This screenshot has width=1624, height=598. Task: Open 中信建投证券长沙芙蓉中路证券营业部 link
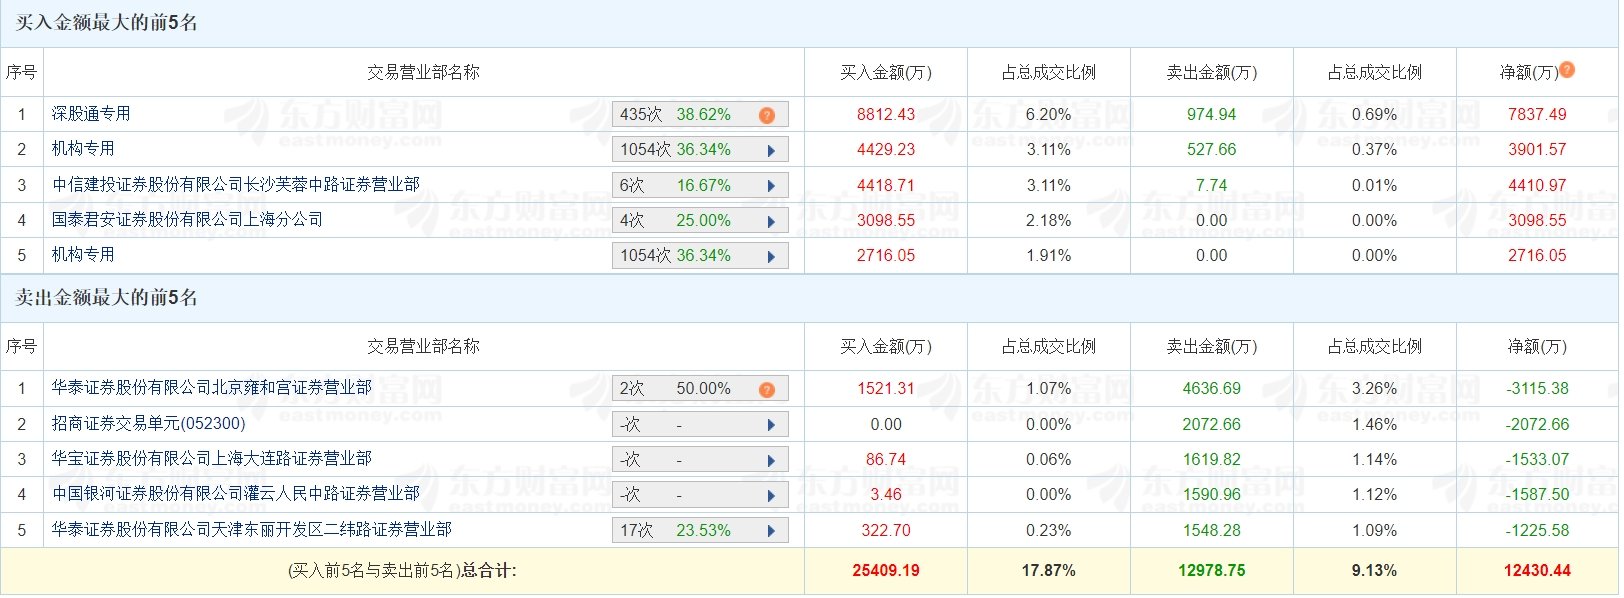pyautogui.click(x=236, y=184)
